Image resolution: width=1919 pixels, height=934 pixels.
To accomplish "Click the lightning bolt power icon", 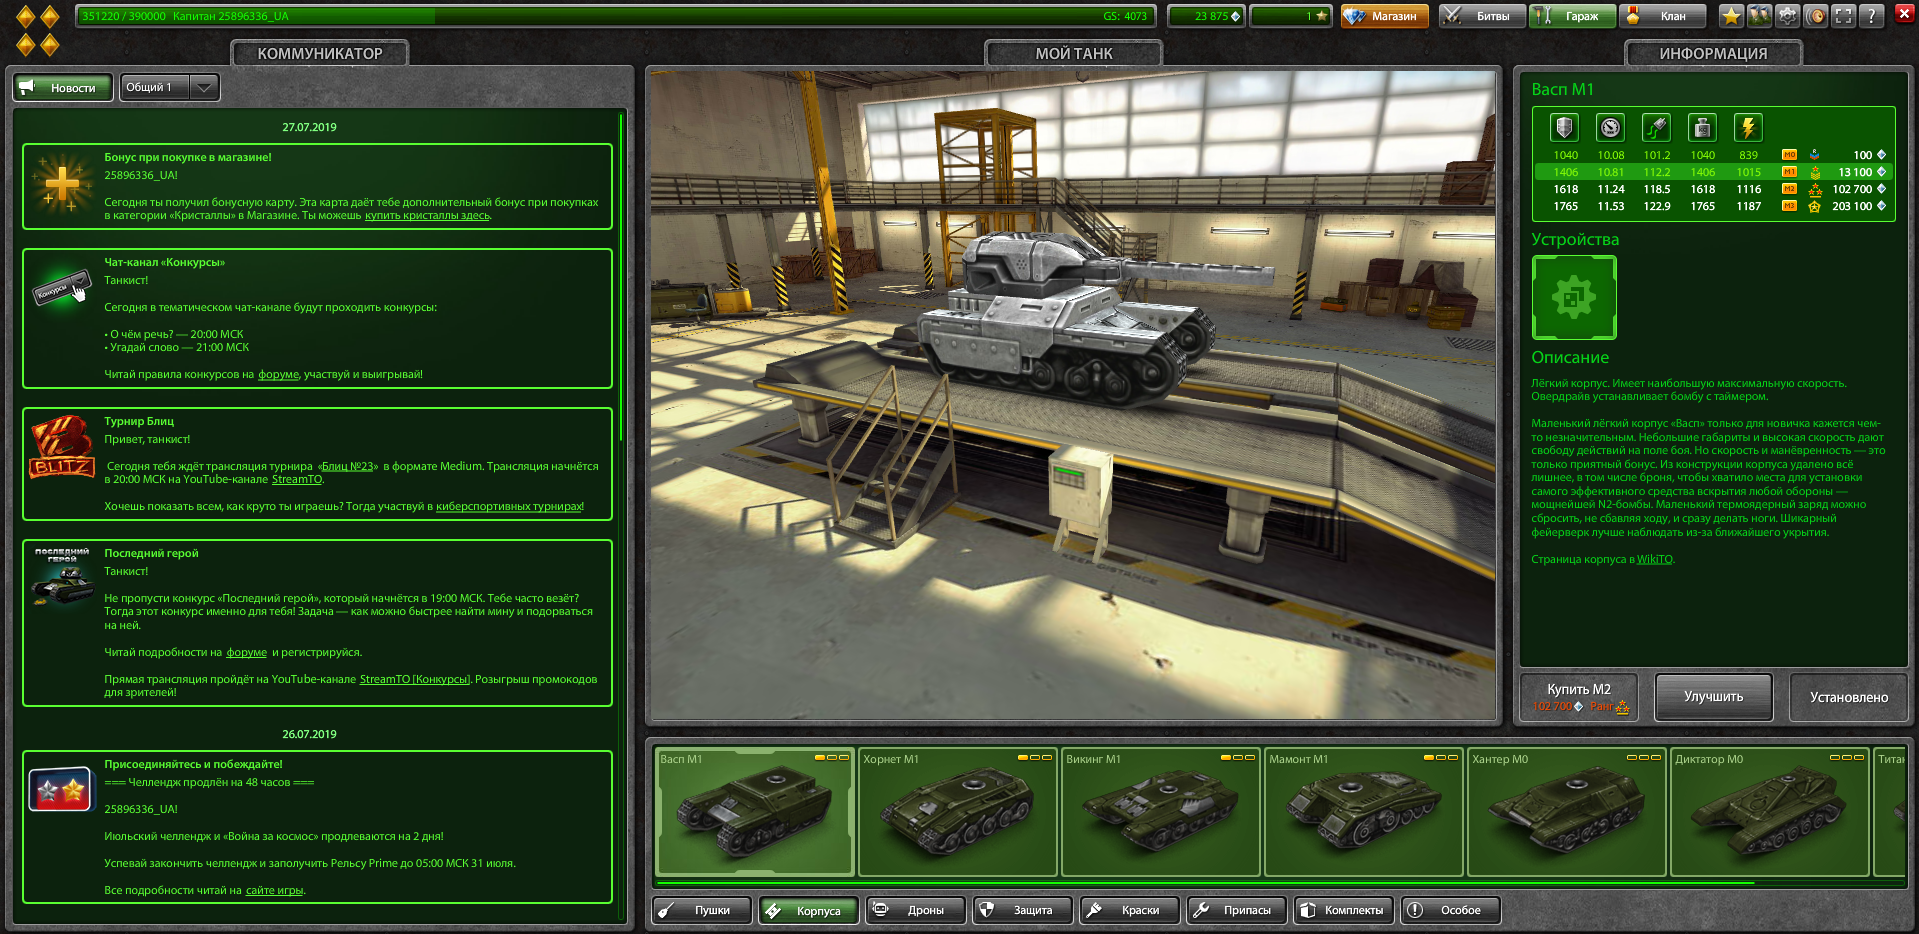I will [1748, 128].
